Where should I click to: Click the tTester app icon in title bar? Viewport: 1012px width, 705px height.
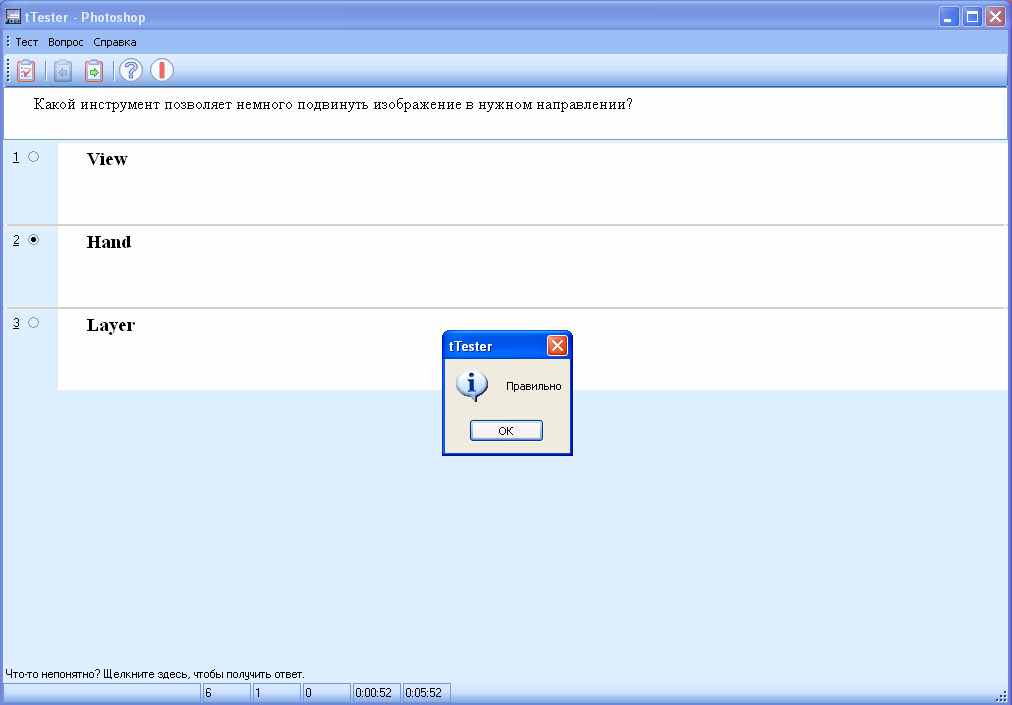click(x=13, y=16)
